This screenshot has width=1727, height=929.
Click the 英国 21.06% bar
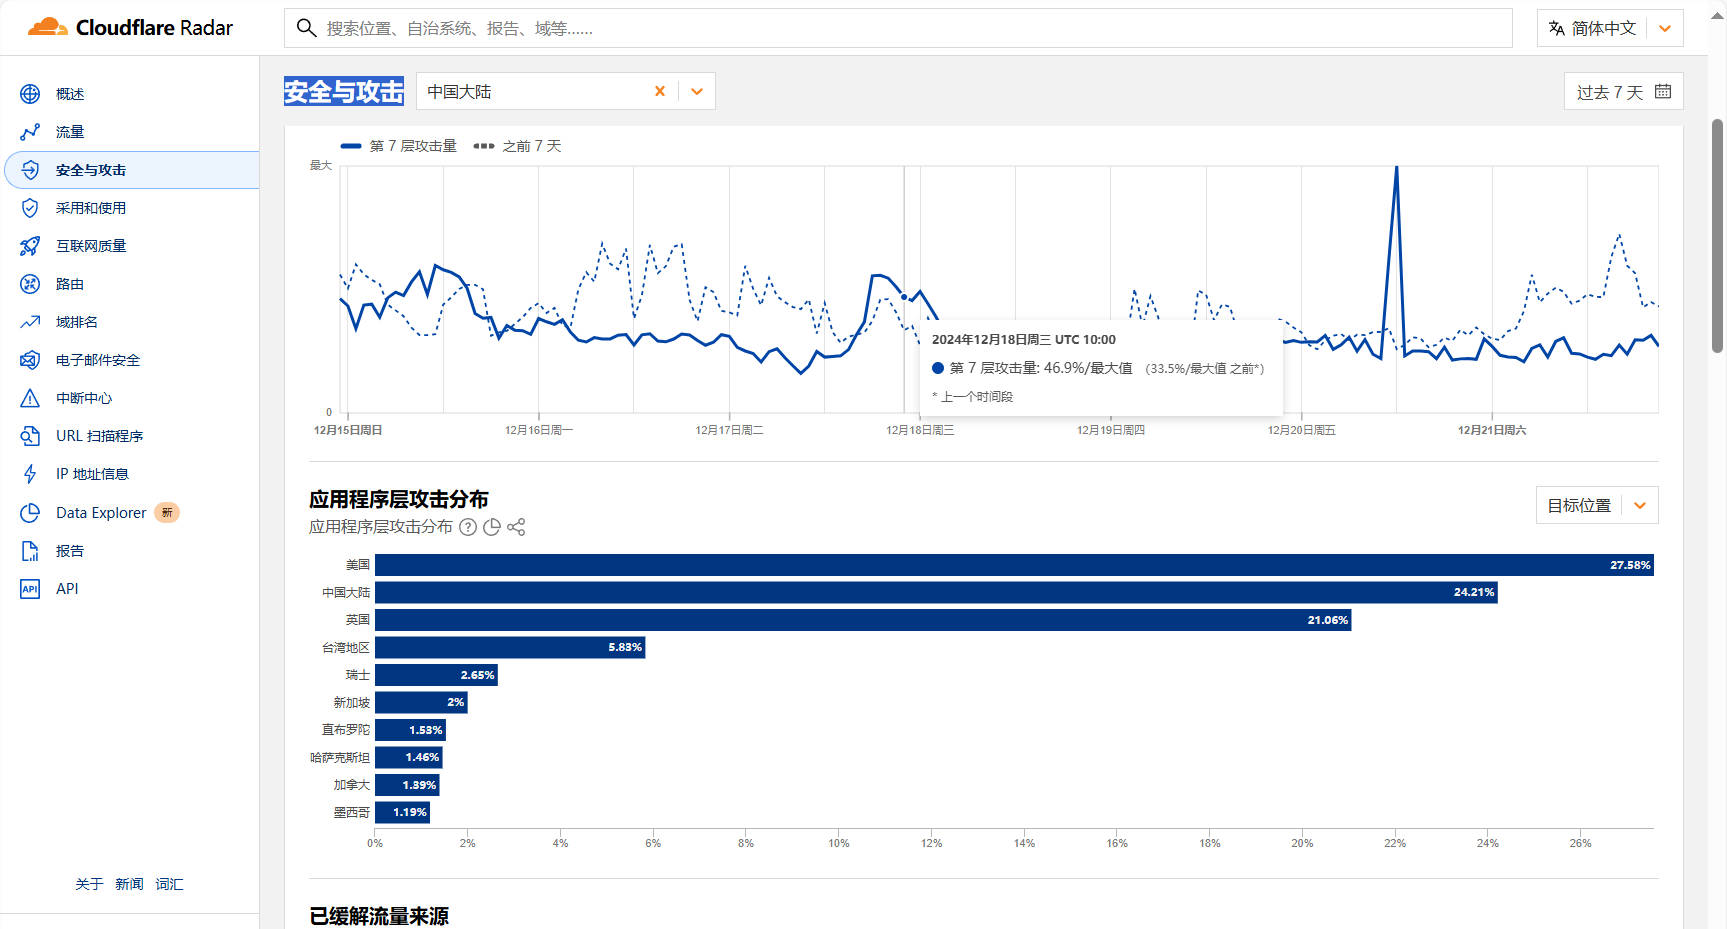tap(863, 620)
